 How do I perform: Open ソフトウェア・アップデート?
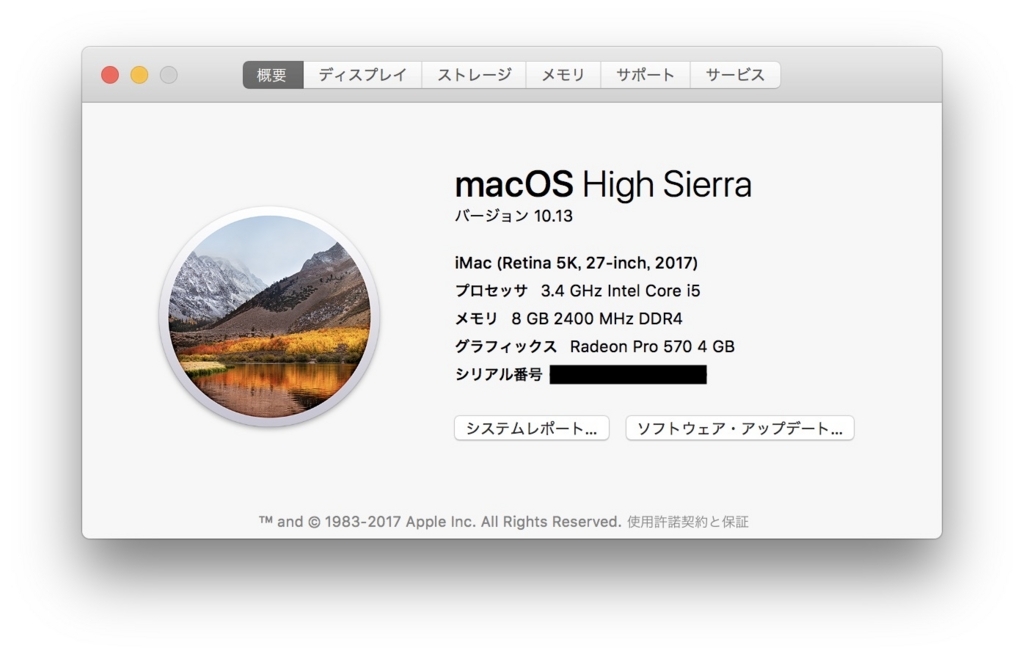click(x=739, y=428)
